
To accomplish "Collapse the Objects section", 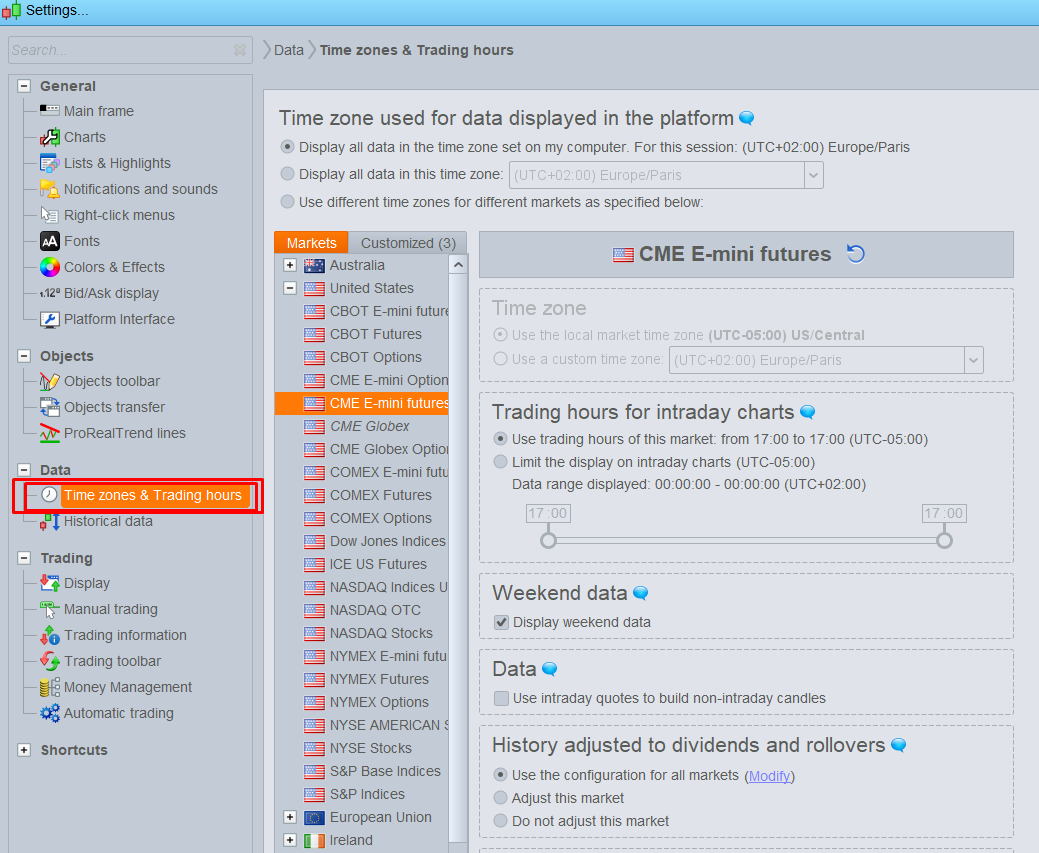I will point(24,355).
